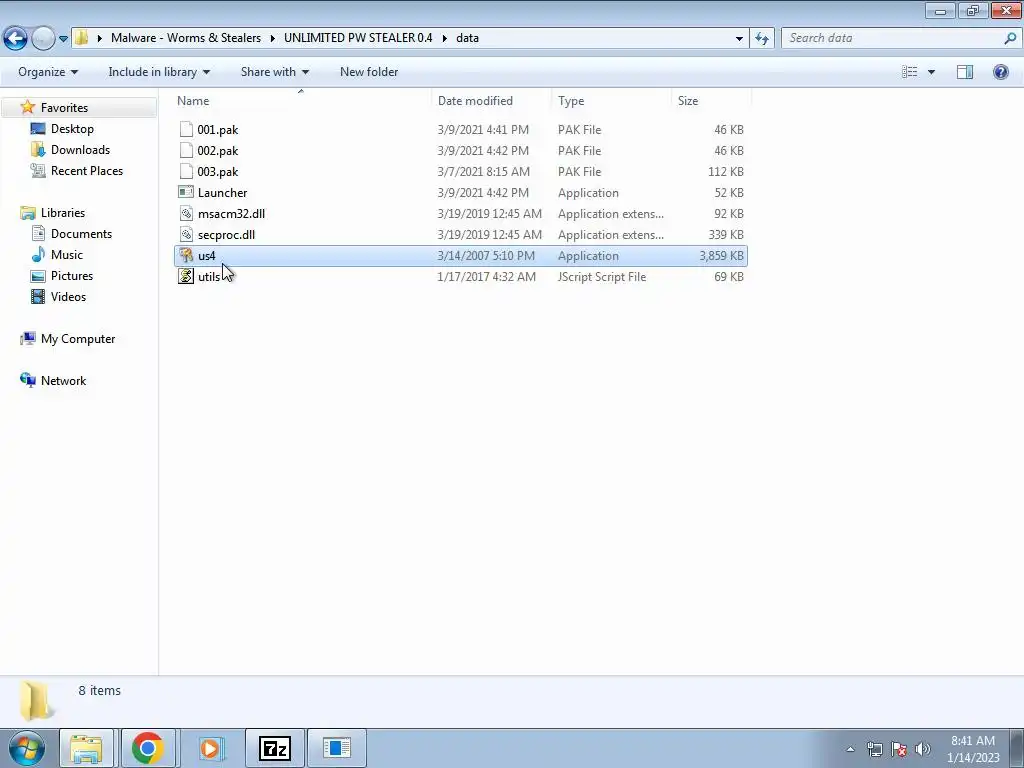Select the utils JScript file icon

coord(186,276)
